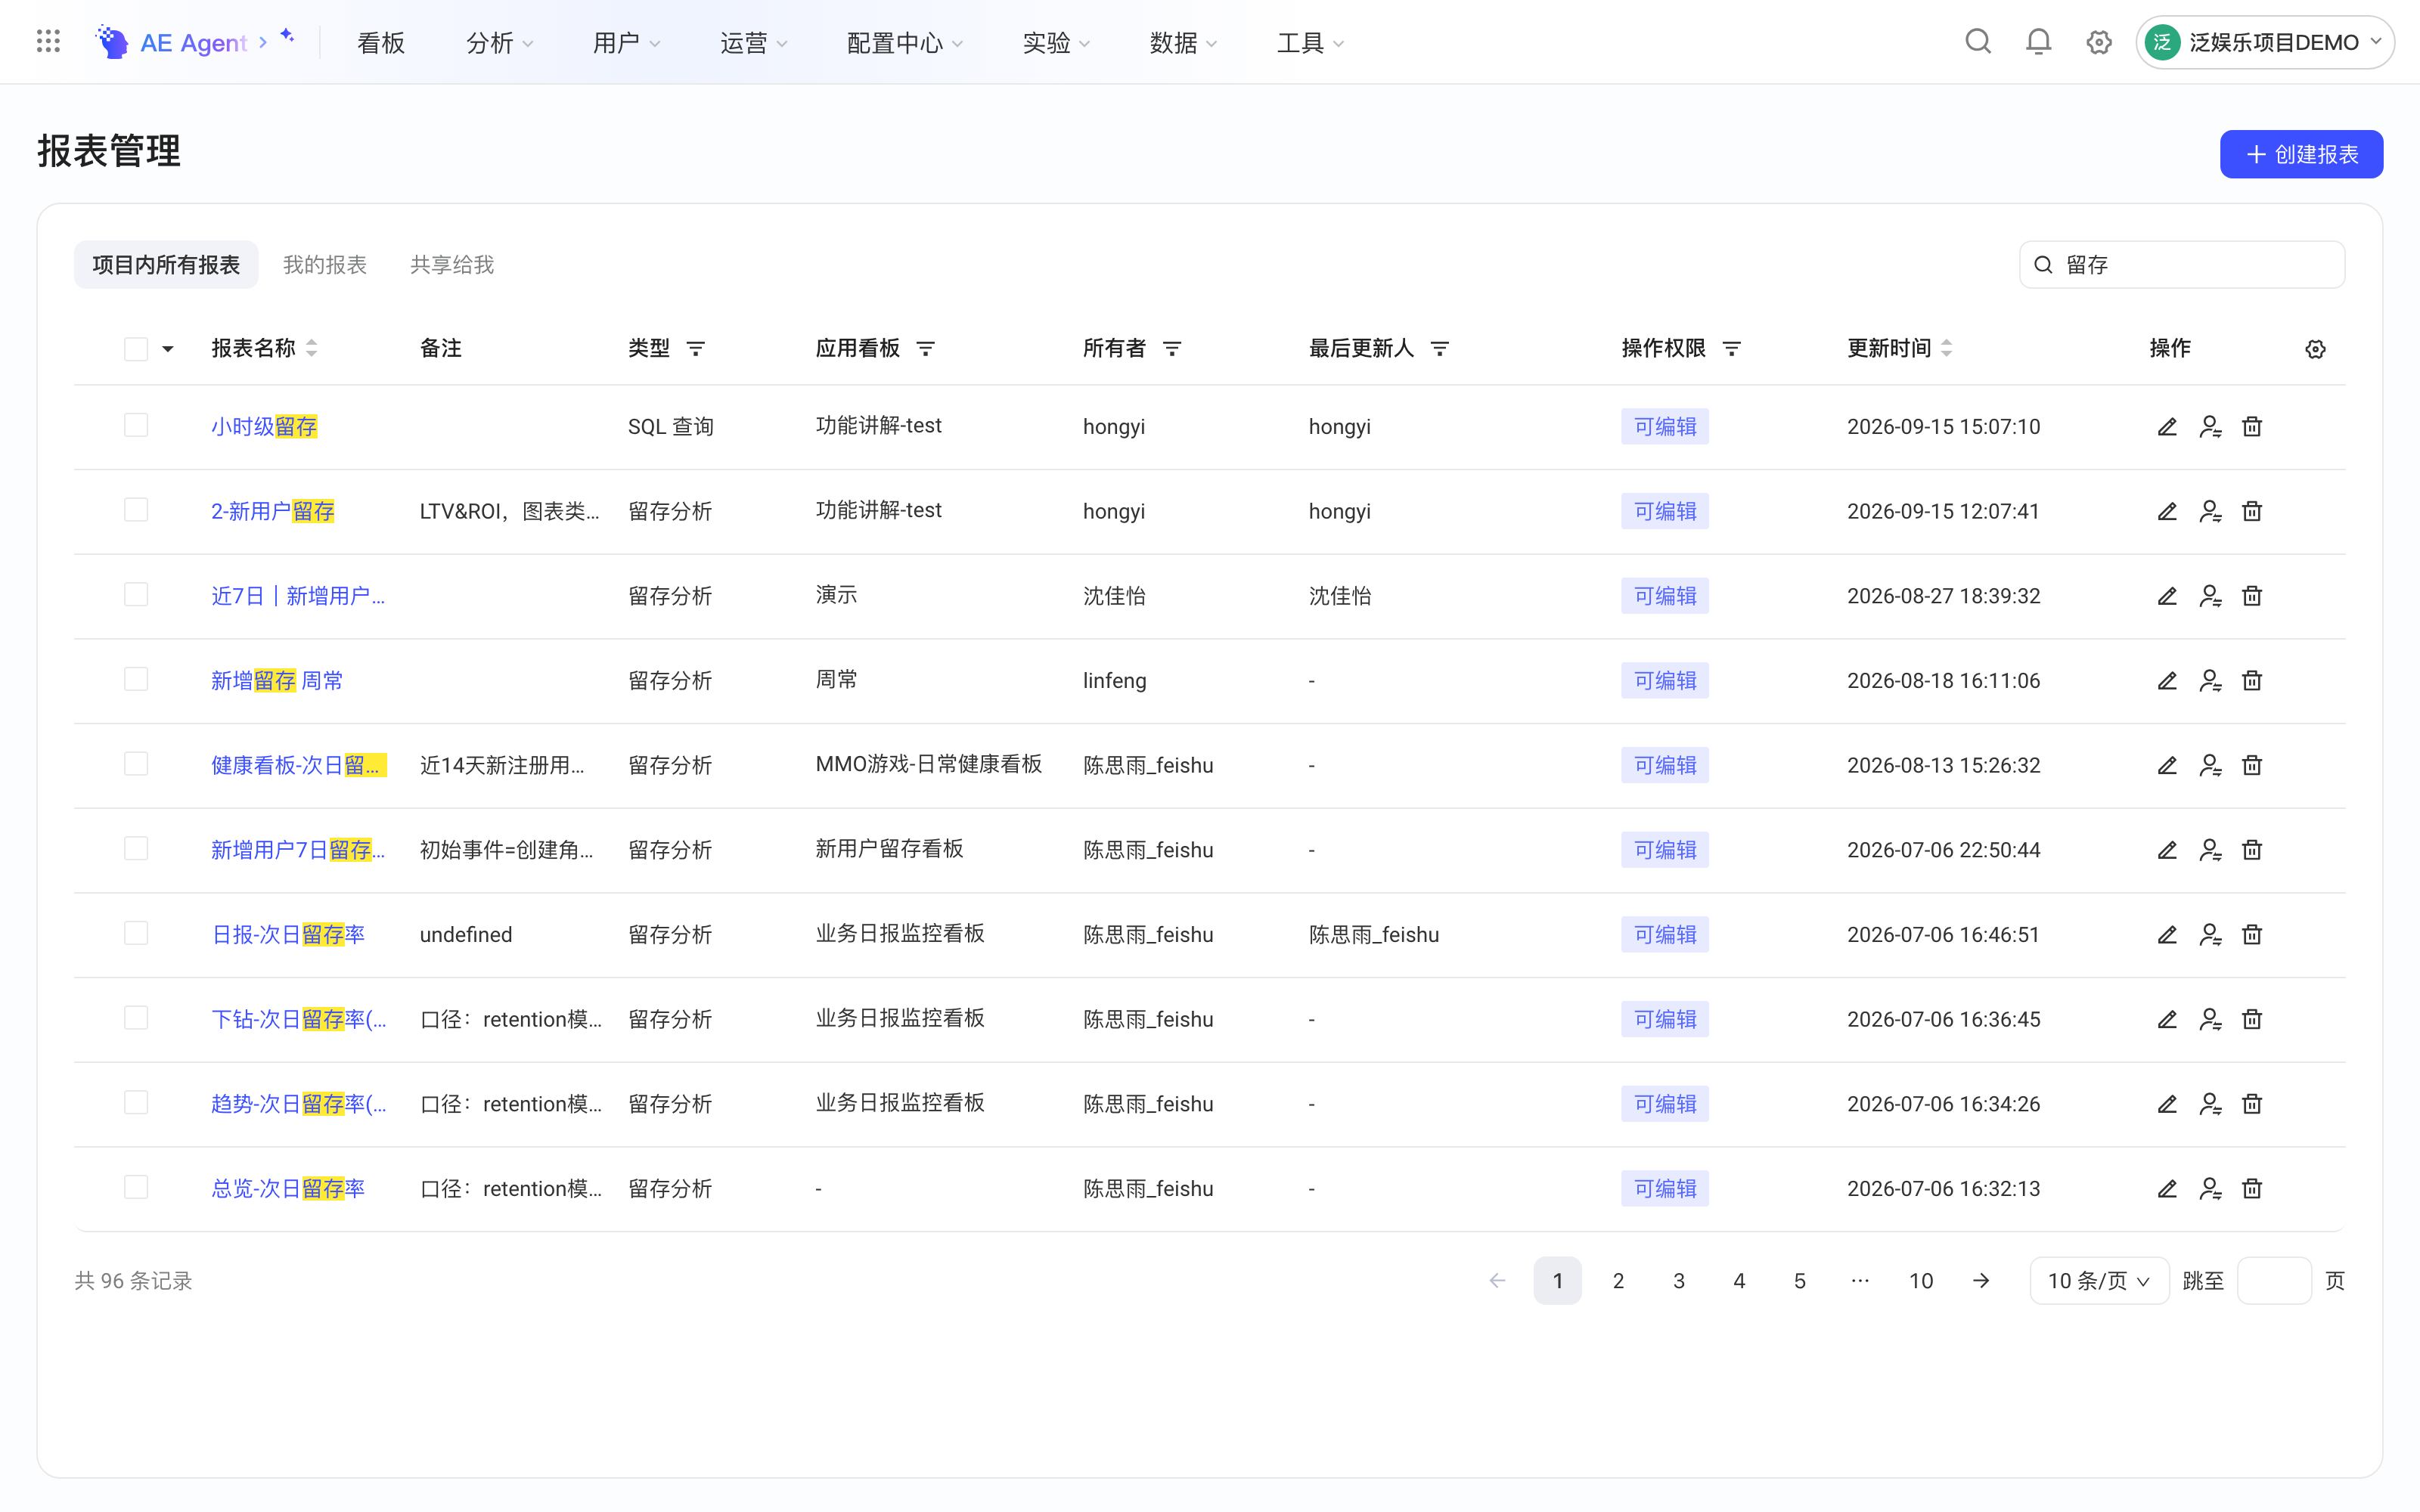Filter the 最后更新人 column

pyautogui.click(x=1440, y=349)
